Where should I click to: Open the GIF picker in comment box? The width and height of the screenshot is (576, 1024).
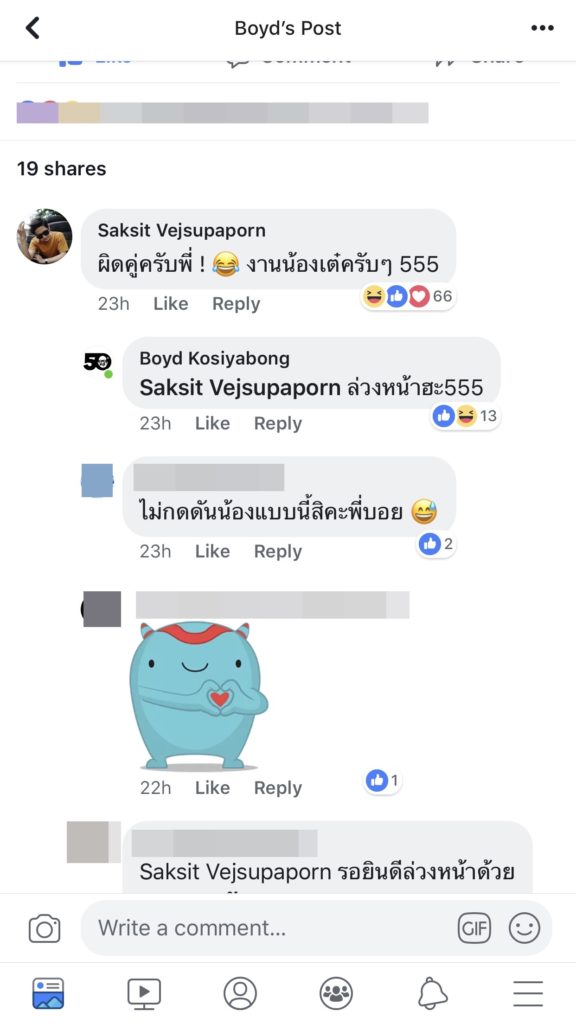click(474, 928)
